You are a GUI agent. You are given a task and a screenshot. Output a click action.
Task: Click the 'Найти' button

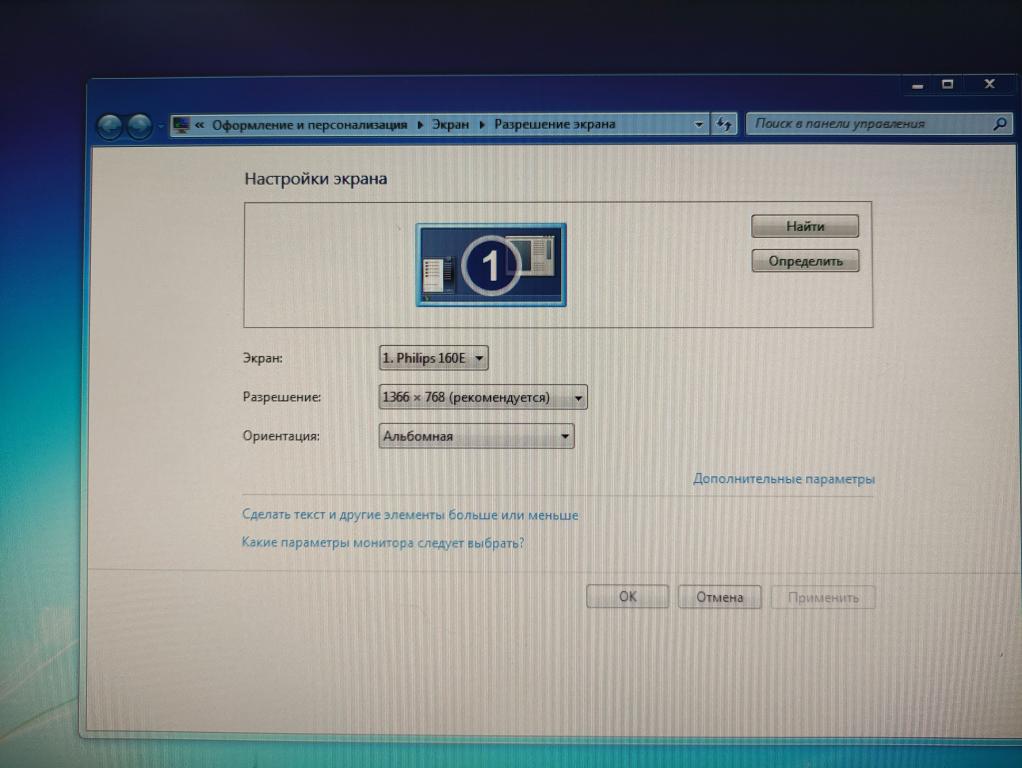coord(805,226)
